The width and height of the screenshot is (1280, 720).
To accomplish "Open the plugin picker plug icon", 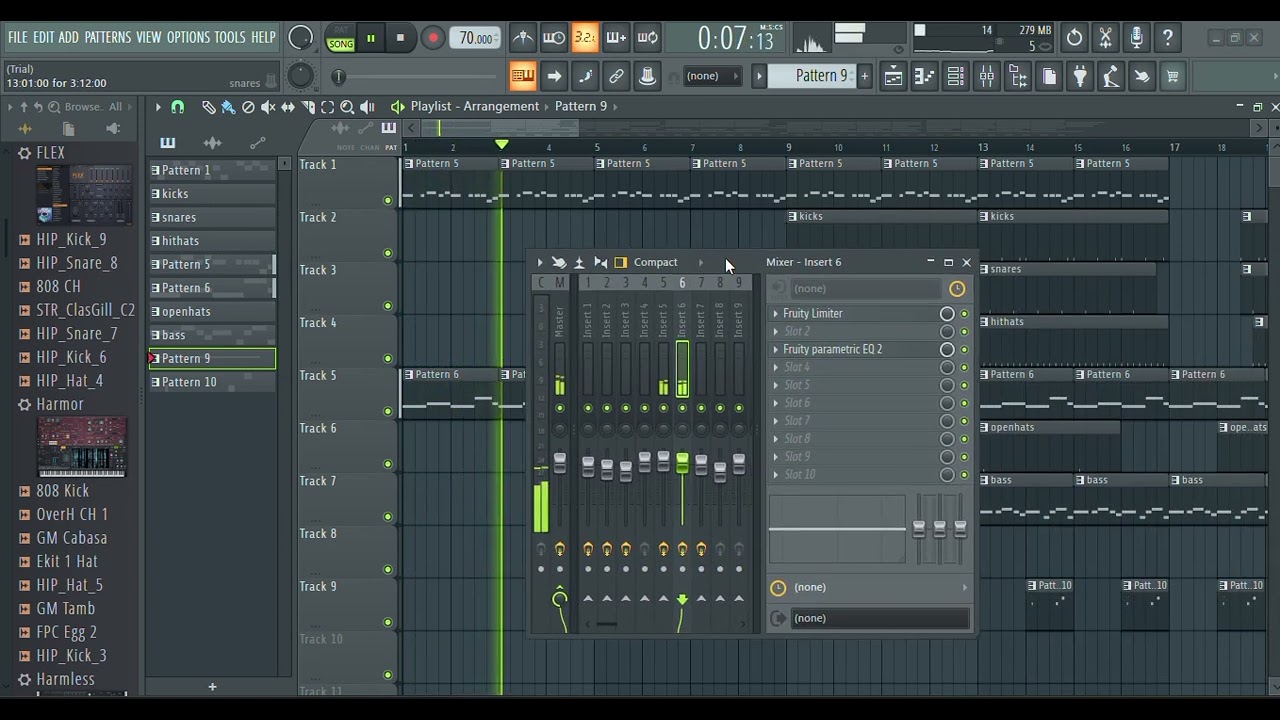I will [1080, 76].
